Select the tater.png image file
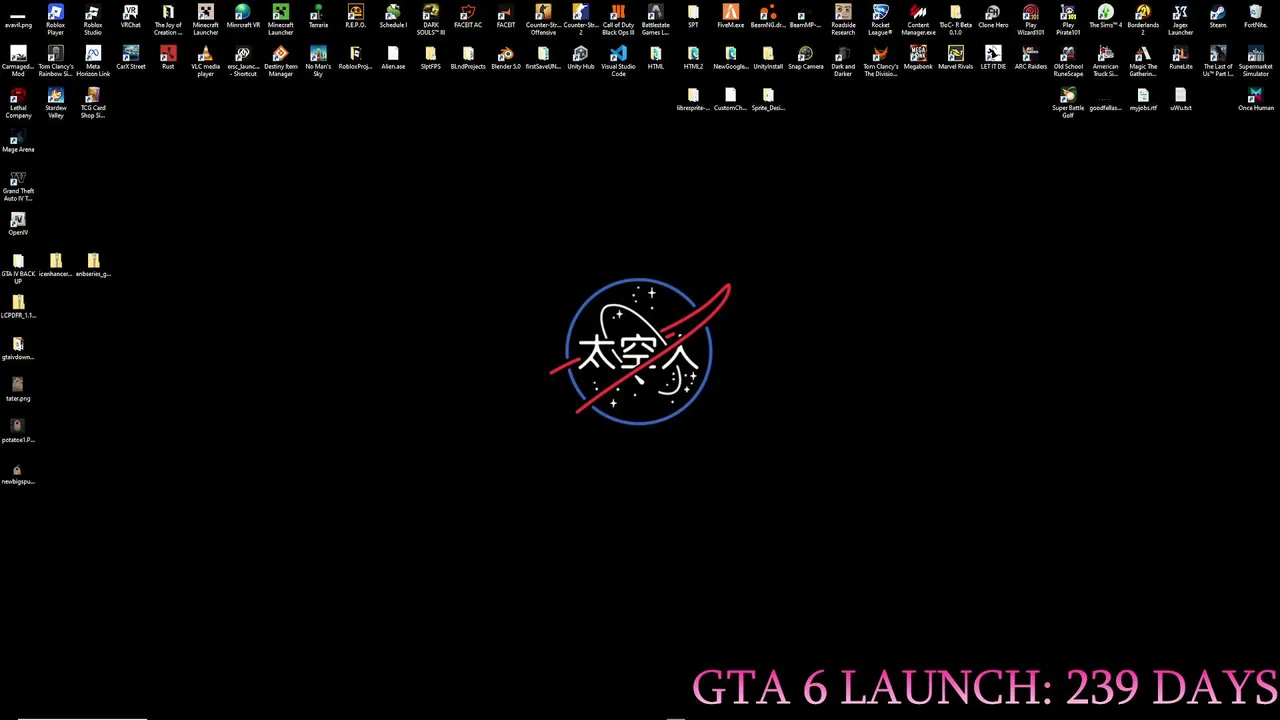 pos(18,391)
